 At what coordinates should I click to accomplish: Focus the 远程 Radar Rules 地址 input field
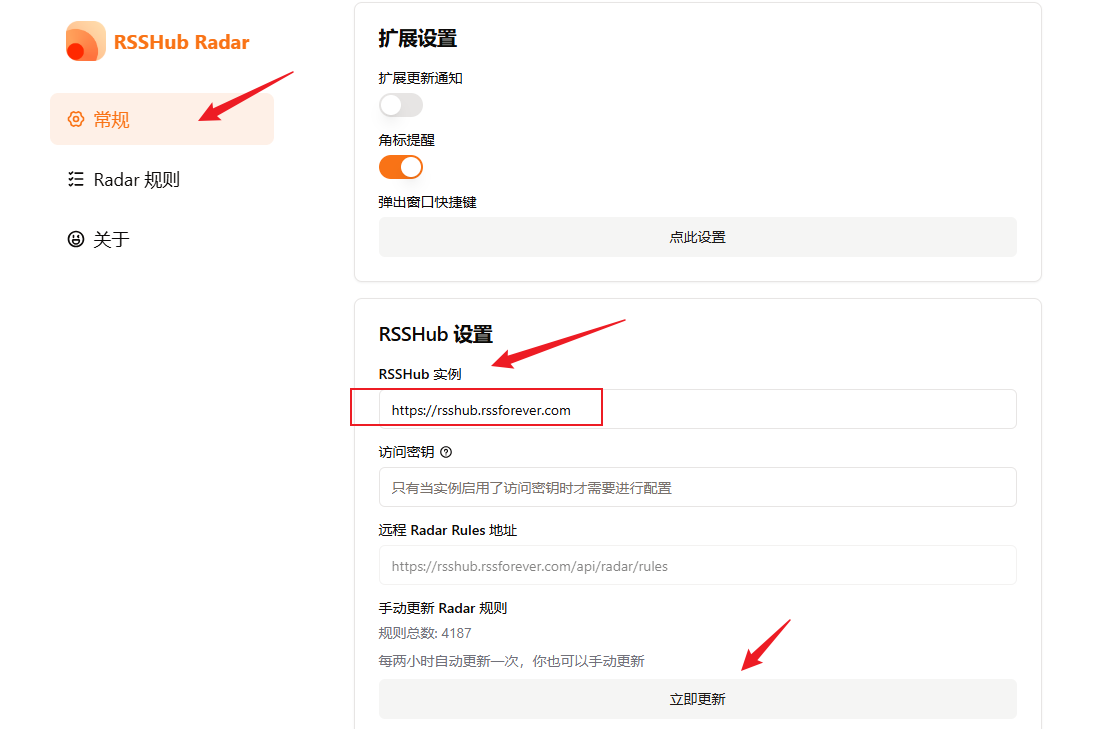(x=698, y=566)
